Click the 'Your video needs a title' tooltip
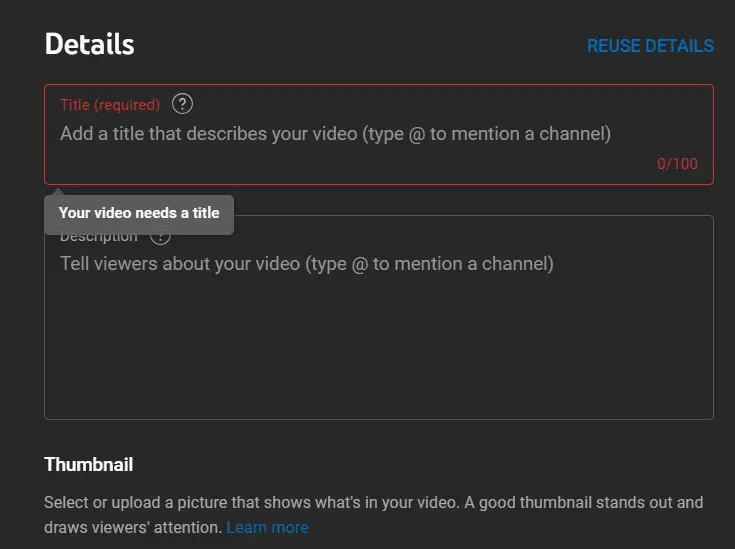Screen dimensions: 735x549 (x=139, y=213)
